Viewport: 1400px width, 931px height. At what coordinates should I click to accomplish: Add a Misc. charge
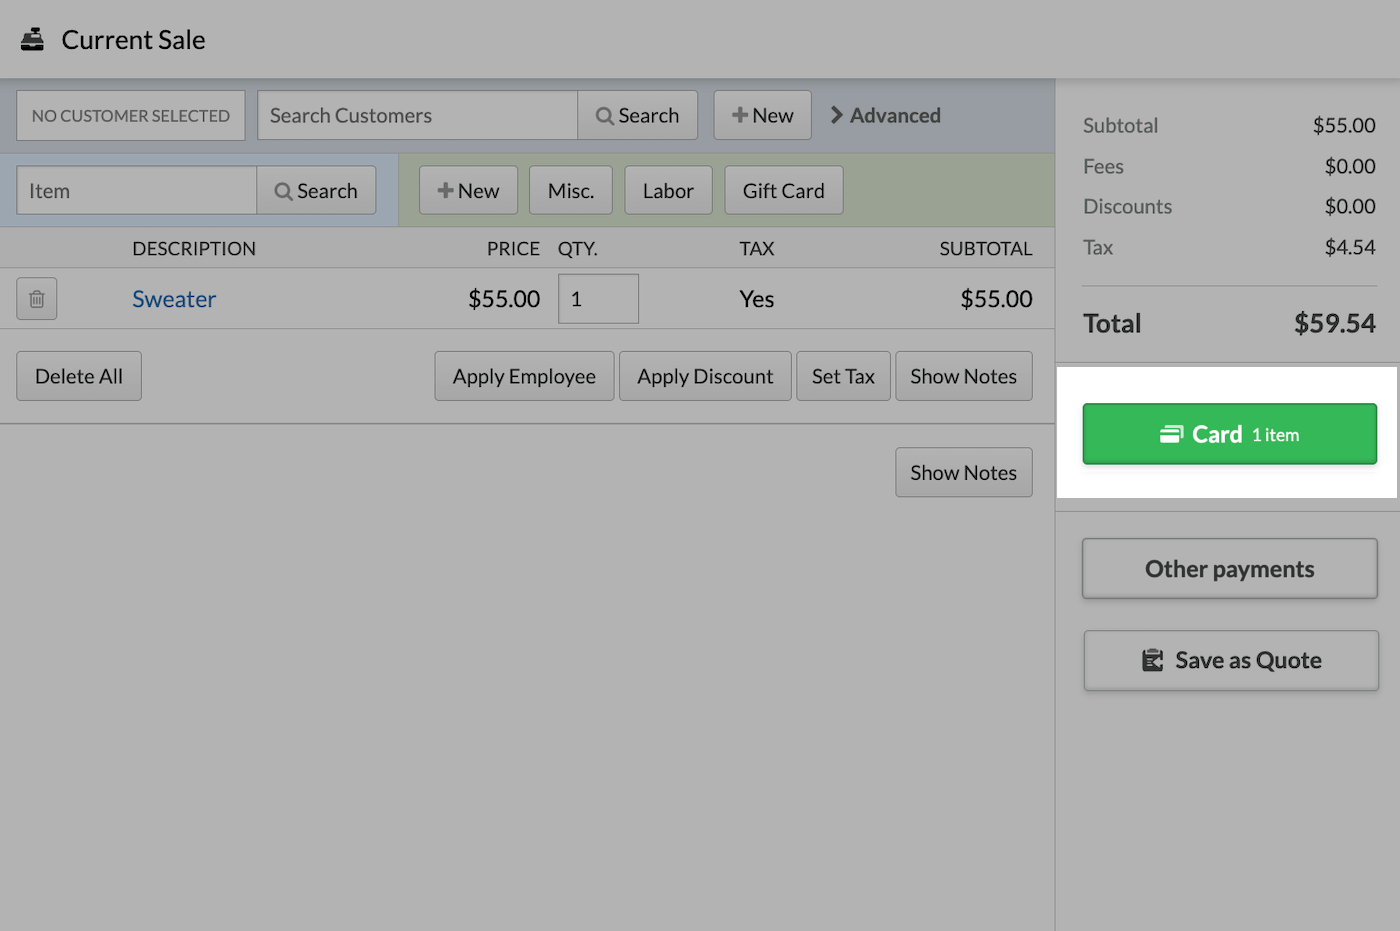pos(571,191)
